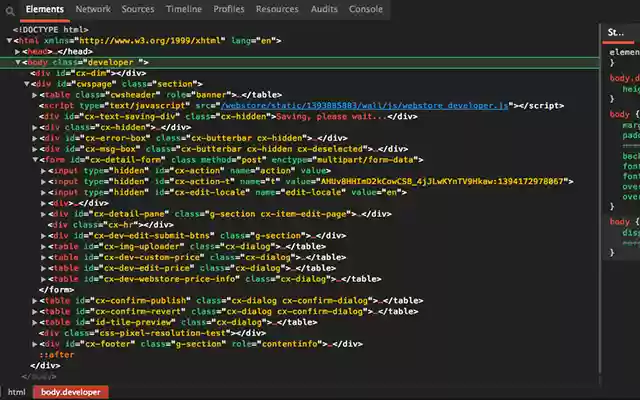Expand the cx-footer div
640x400 pixels.
click(x=35, y=344)
